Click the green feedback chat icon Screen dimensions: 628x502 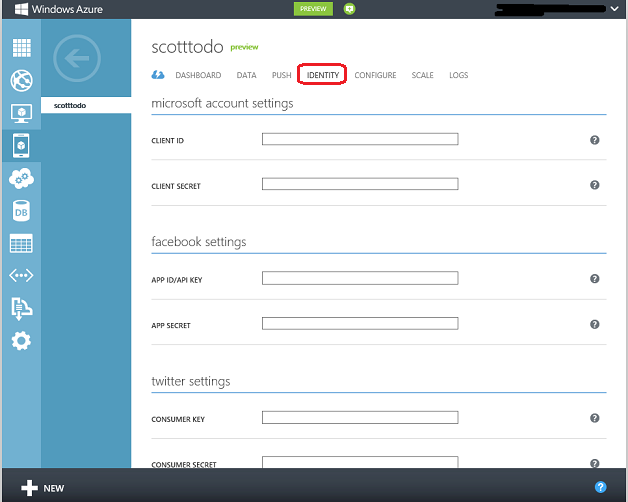pos(349,9)
